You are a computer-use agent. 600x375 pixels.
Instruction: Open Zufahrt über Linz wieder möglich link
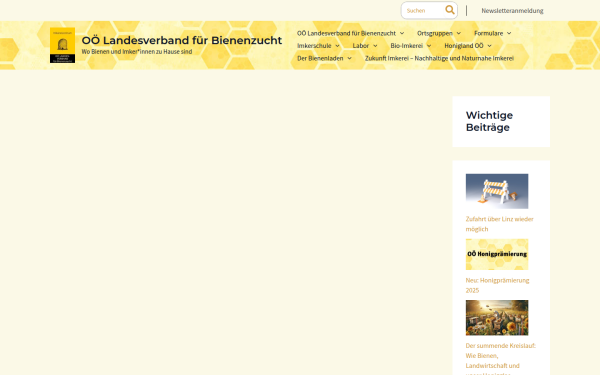[x=499, y=224]
